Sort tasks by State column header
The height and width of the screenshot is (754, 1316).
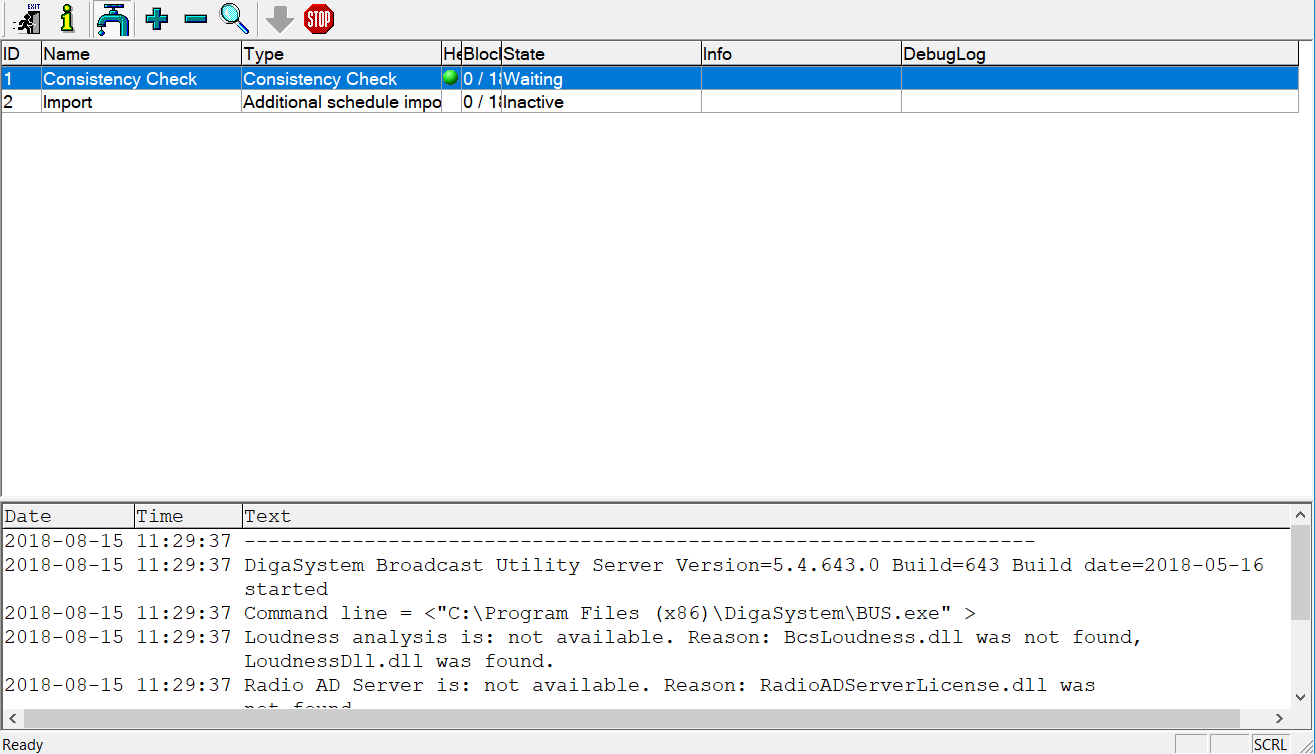(600, 54)
